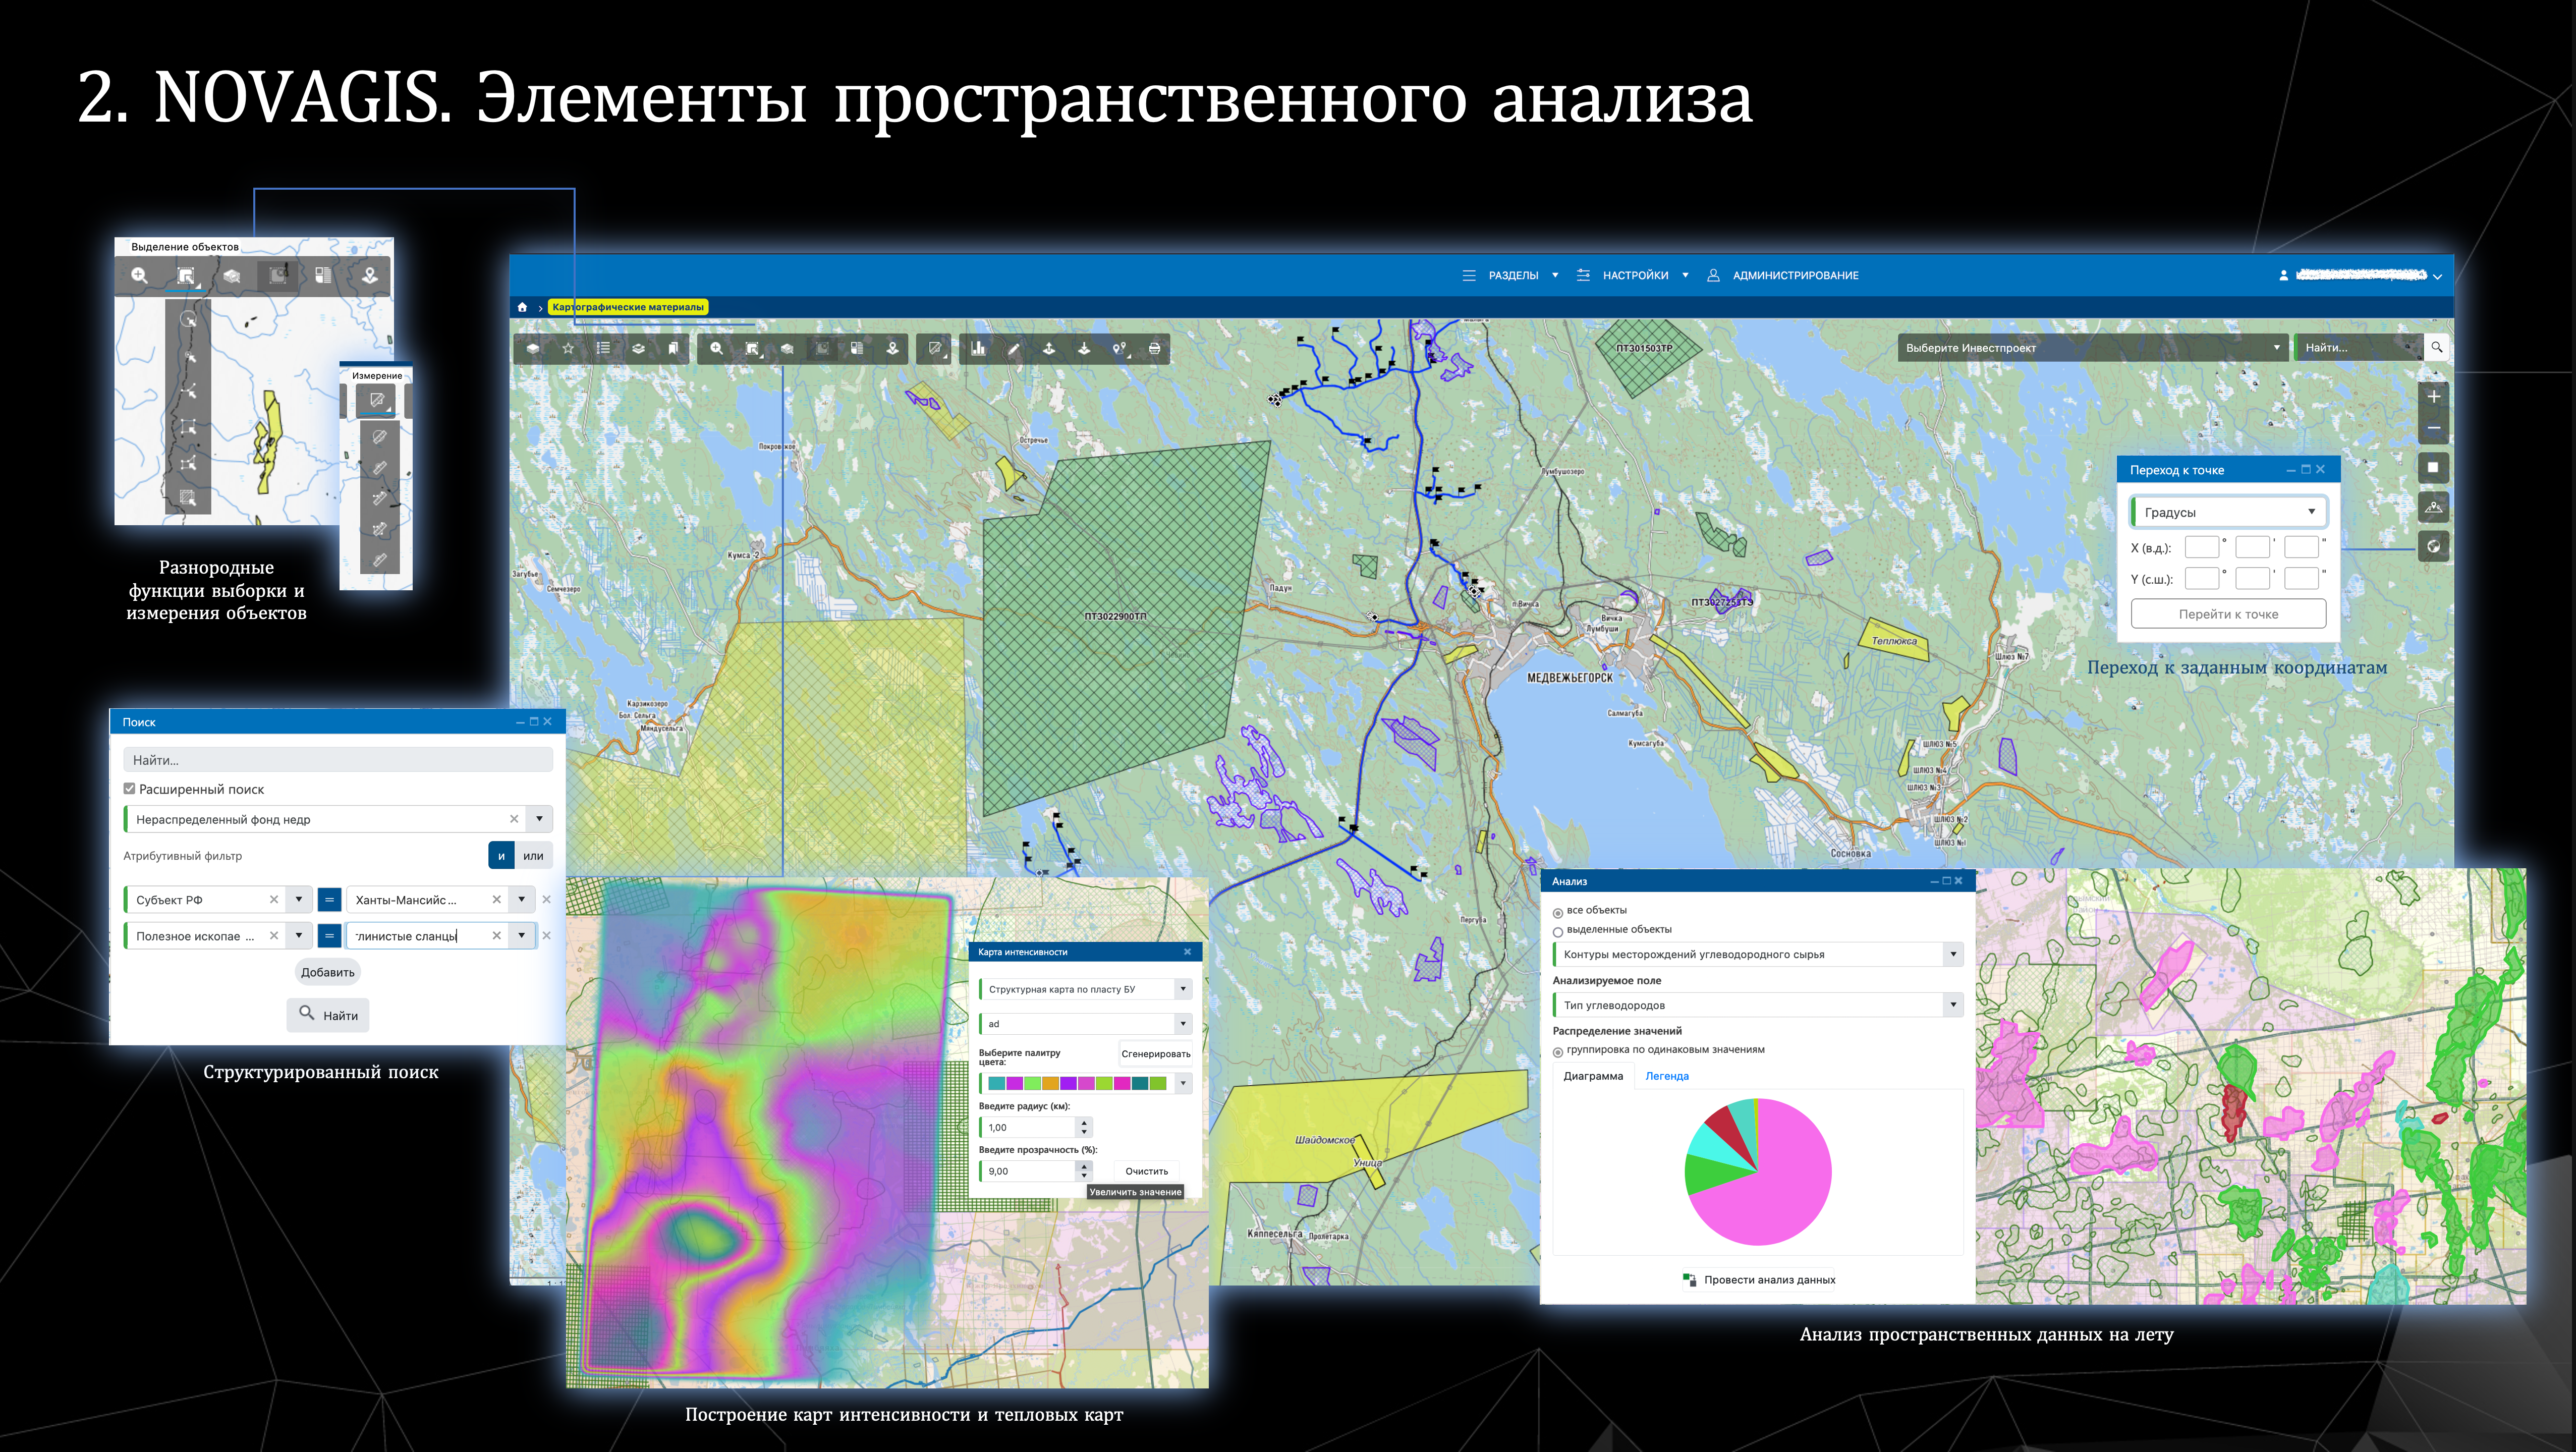
Task: Choose select-by-rectangle tool in the selection flyout
Action: click(x=188, y=428)
